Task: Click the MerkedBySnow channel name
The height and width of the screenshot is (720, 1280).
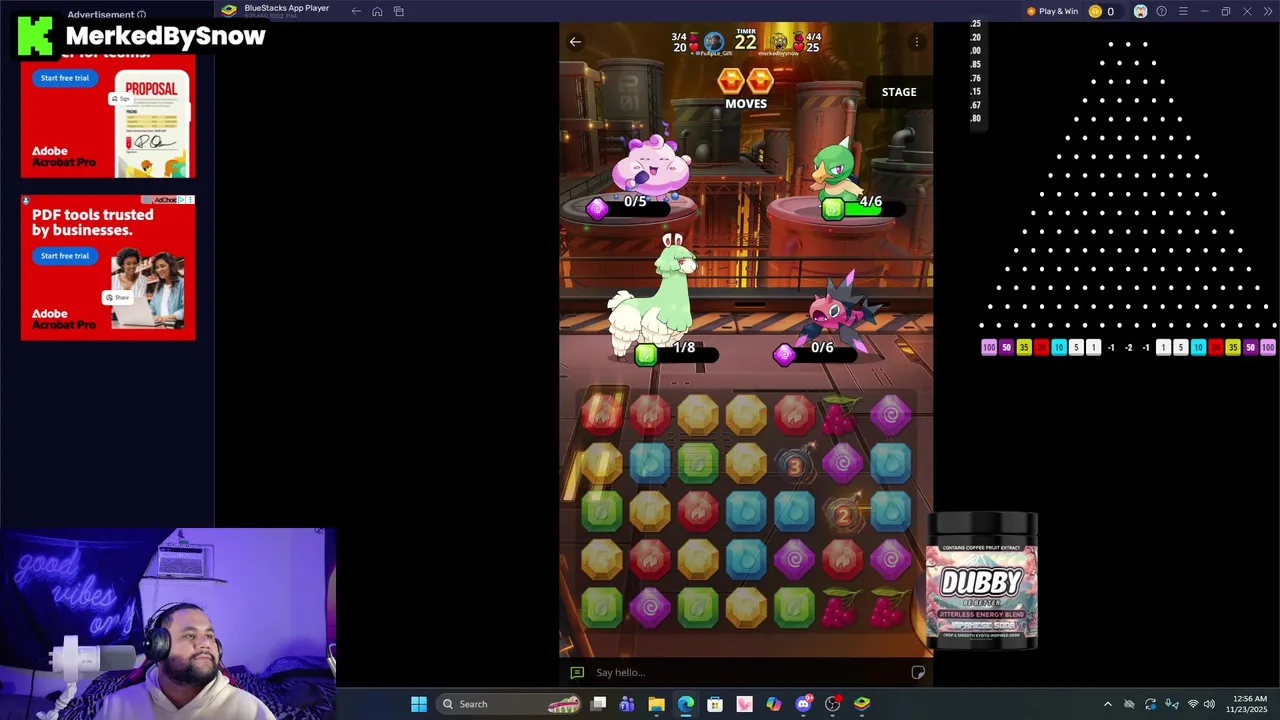Action: click(x=166, y=36)
